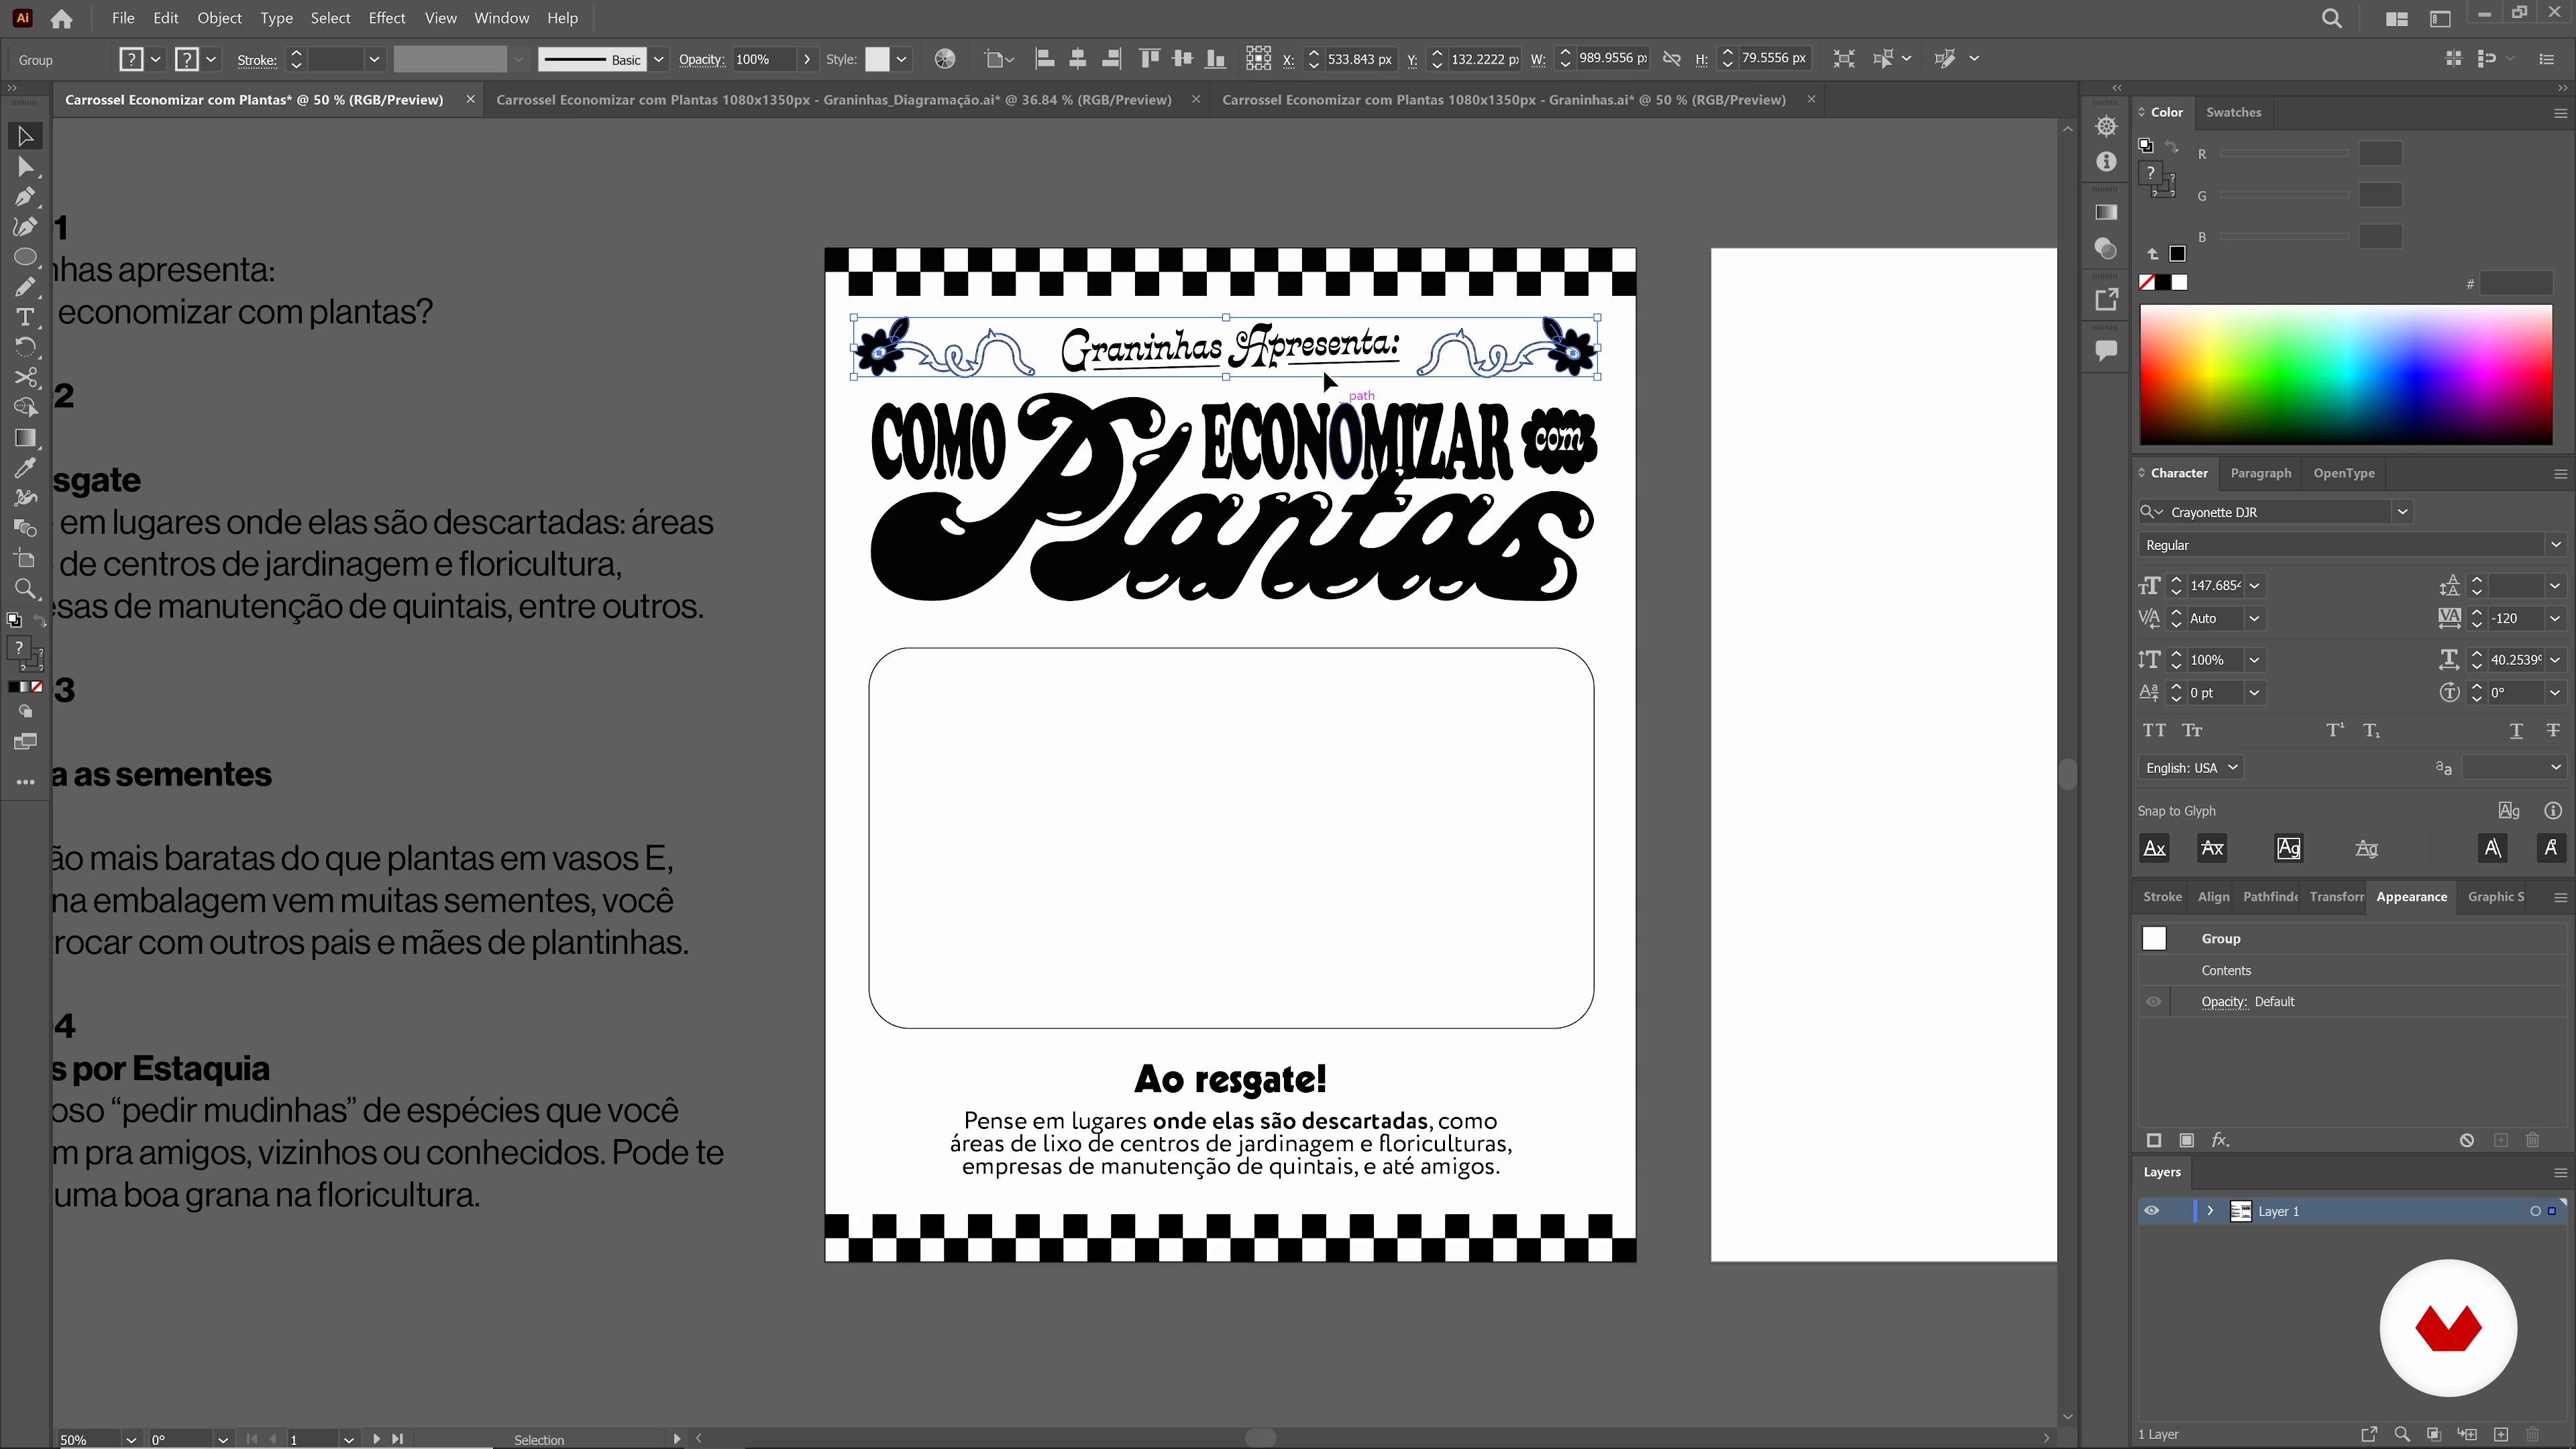Image resolution: width=2576 pixels, height=1449 pixels.
Task: Click Delete Selection trash in Layers
Action: point(2533,1434)
